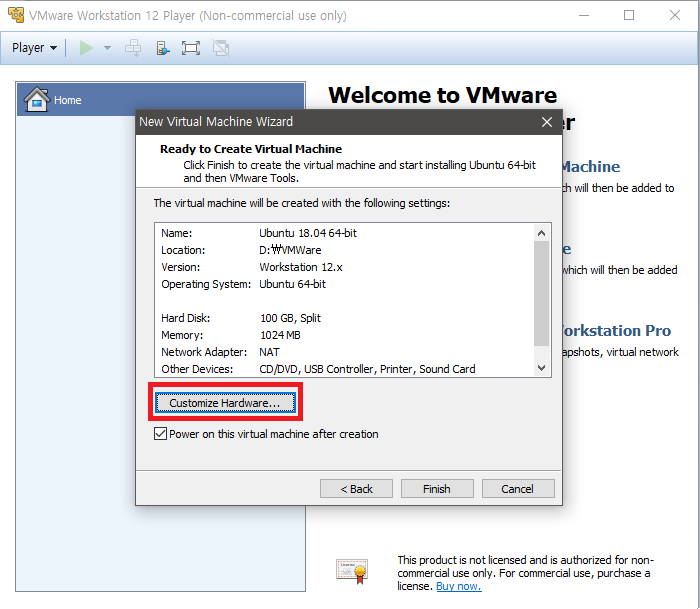700x609 pixels.
Task: Follow the Buy now link
Action: click(x=458, y=586)
